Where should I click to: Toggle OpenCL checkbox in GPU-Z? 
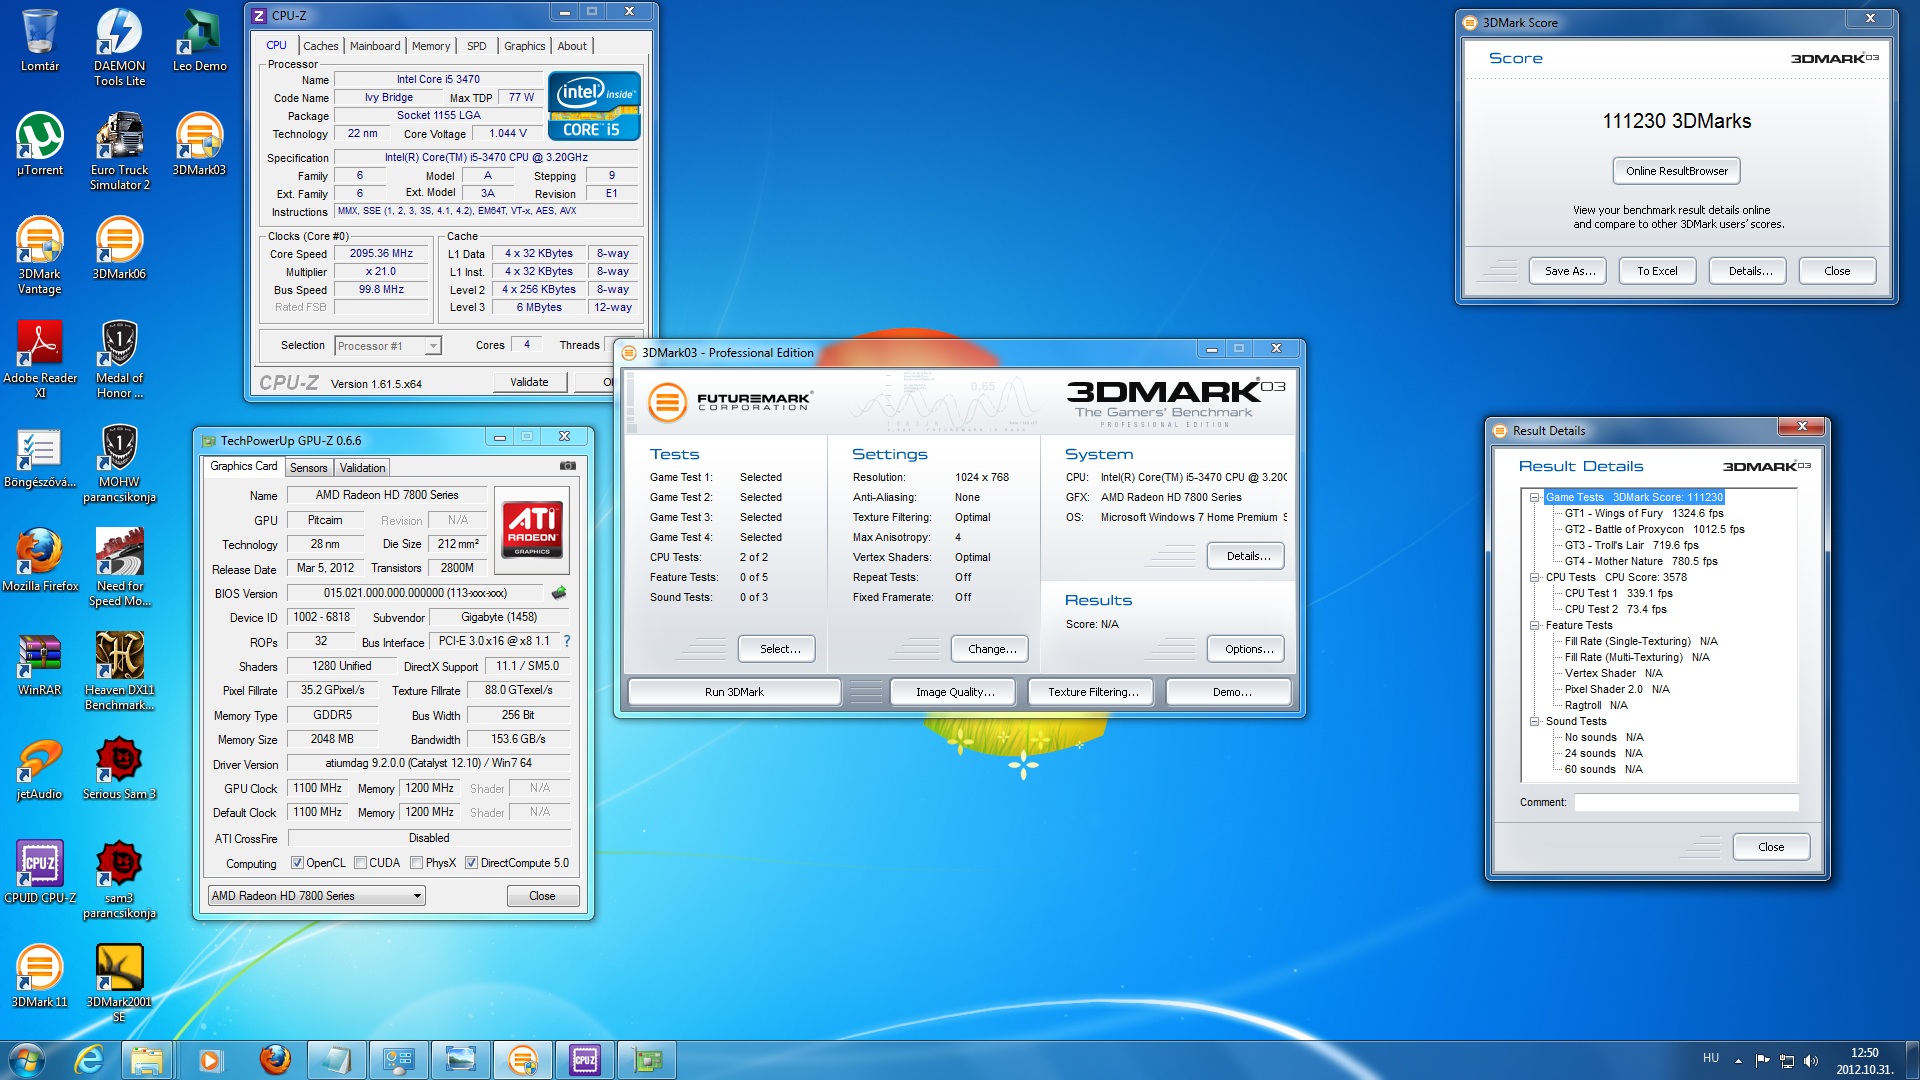pyautogui.click(x=297, y=863)
